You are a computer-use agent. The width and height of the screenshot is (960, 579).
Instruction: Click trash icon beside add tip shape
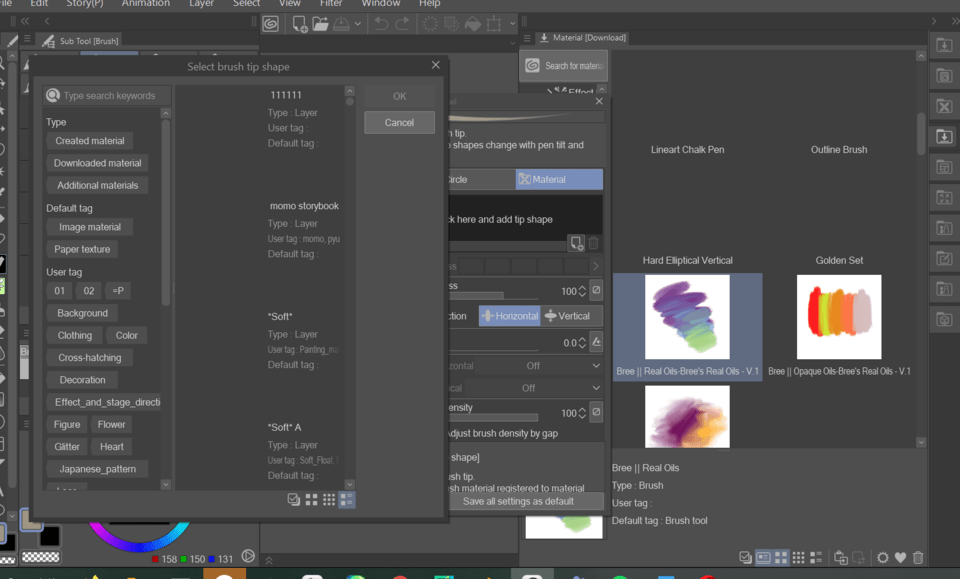pyautogui.click(x=593, y=243)
